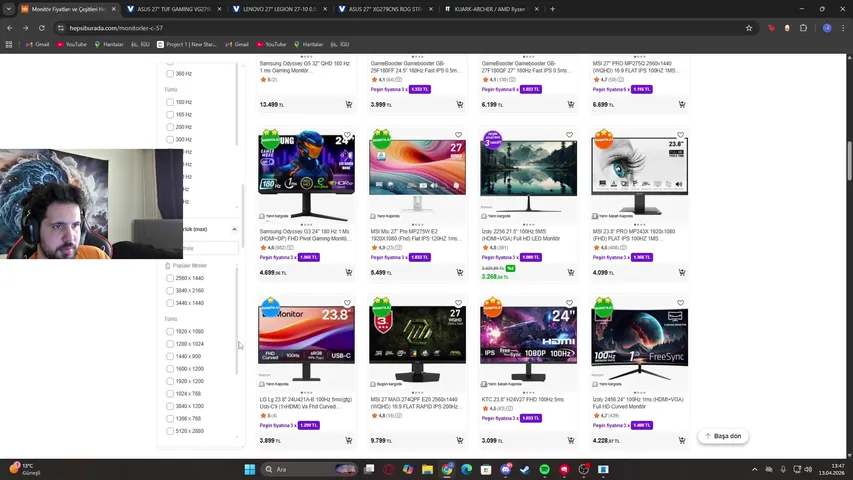Add Samsung Odyssey G5 32" to cart
The height and width of the screenshot is (480, 853).
pyautogui.click(x=349, y=104)
